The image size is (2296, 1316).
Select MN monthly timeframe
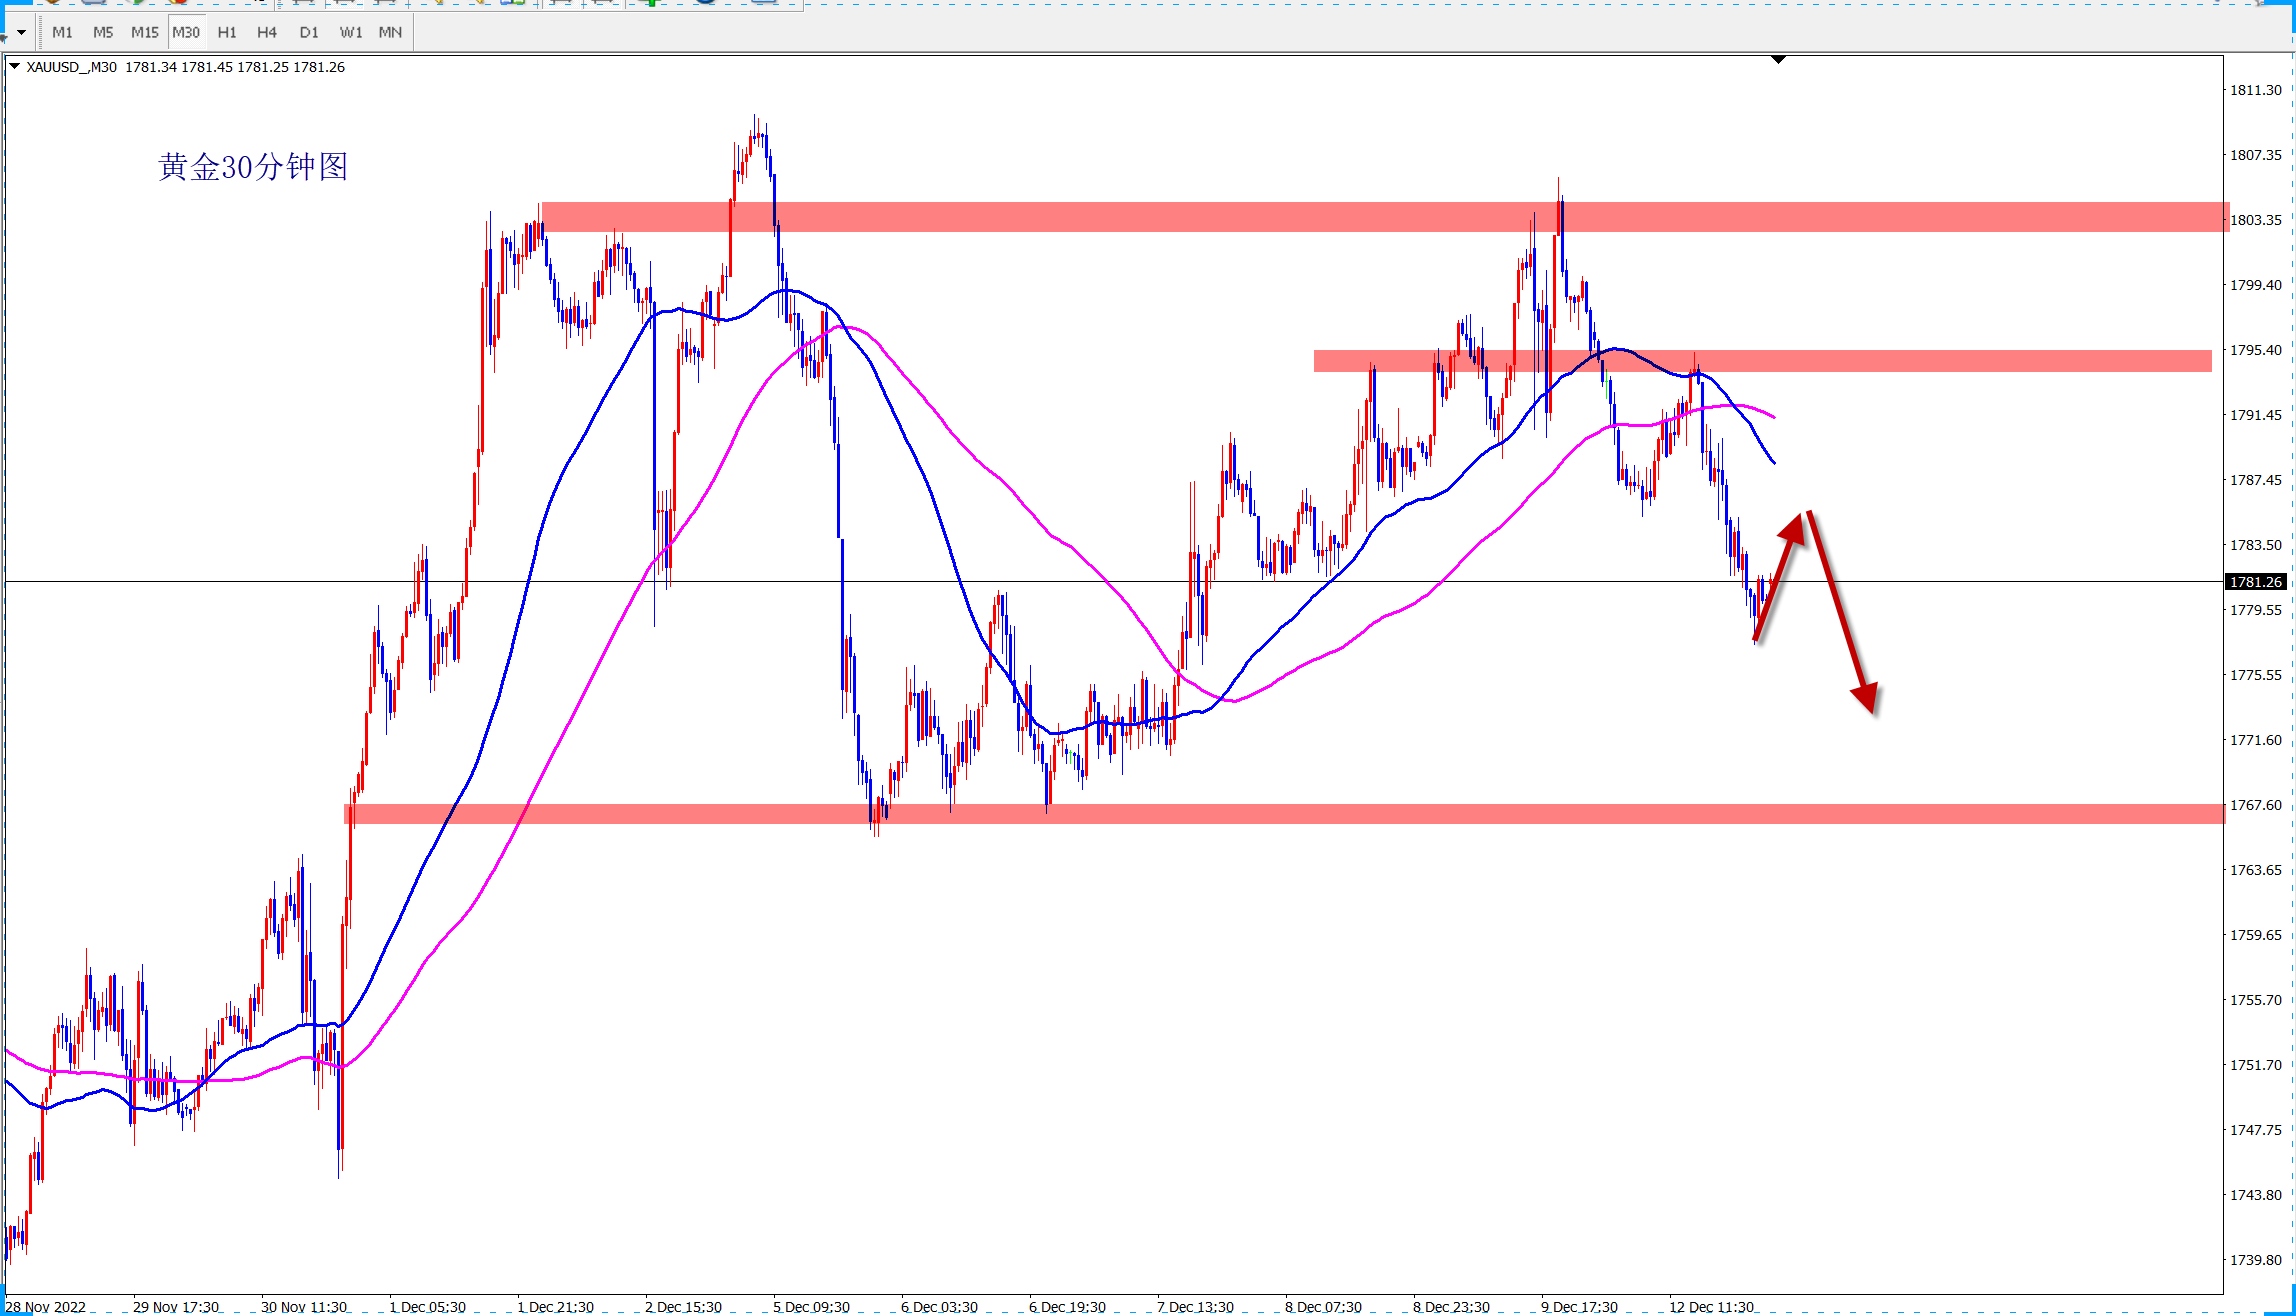390,32
